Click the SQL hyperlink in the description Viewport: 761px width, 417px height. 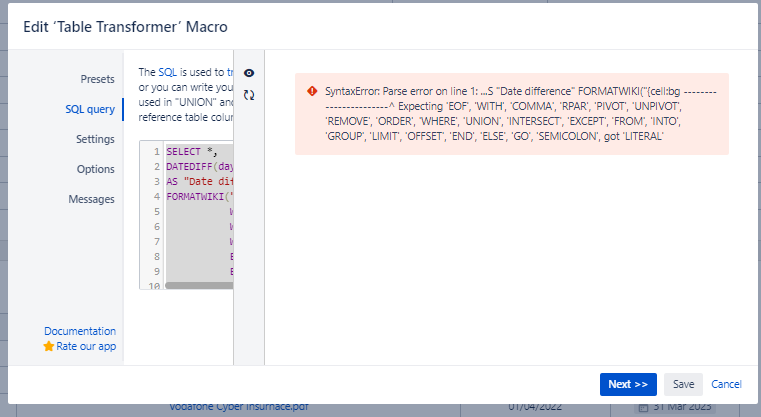167,72
